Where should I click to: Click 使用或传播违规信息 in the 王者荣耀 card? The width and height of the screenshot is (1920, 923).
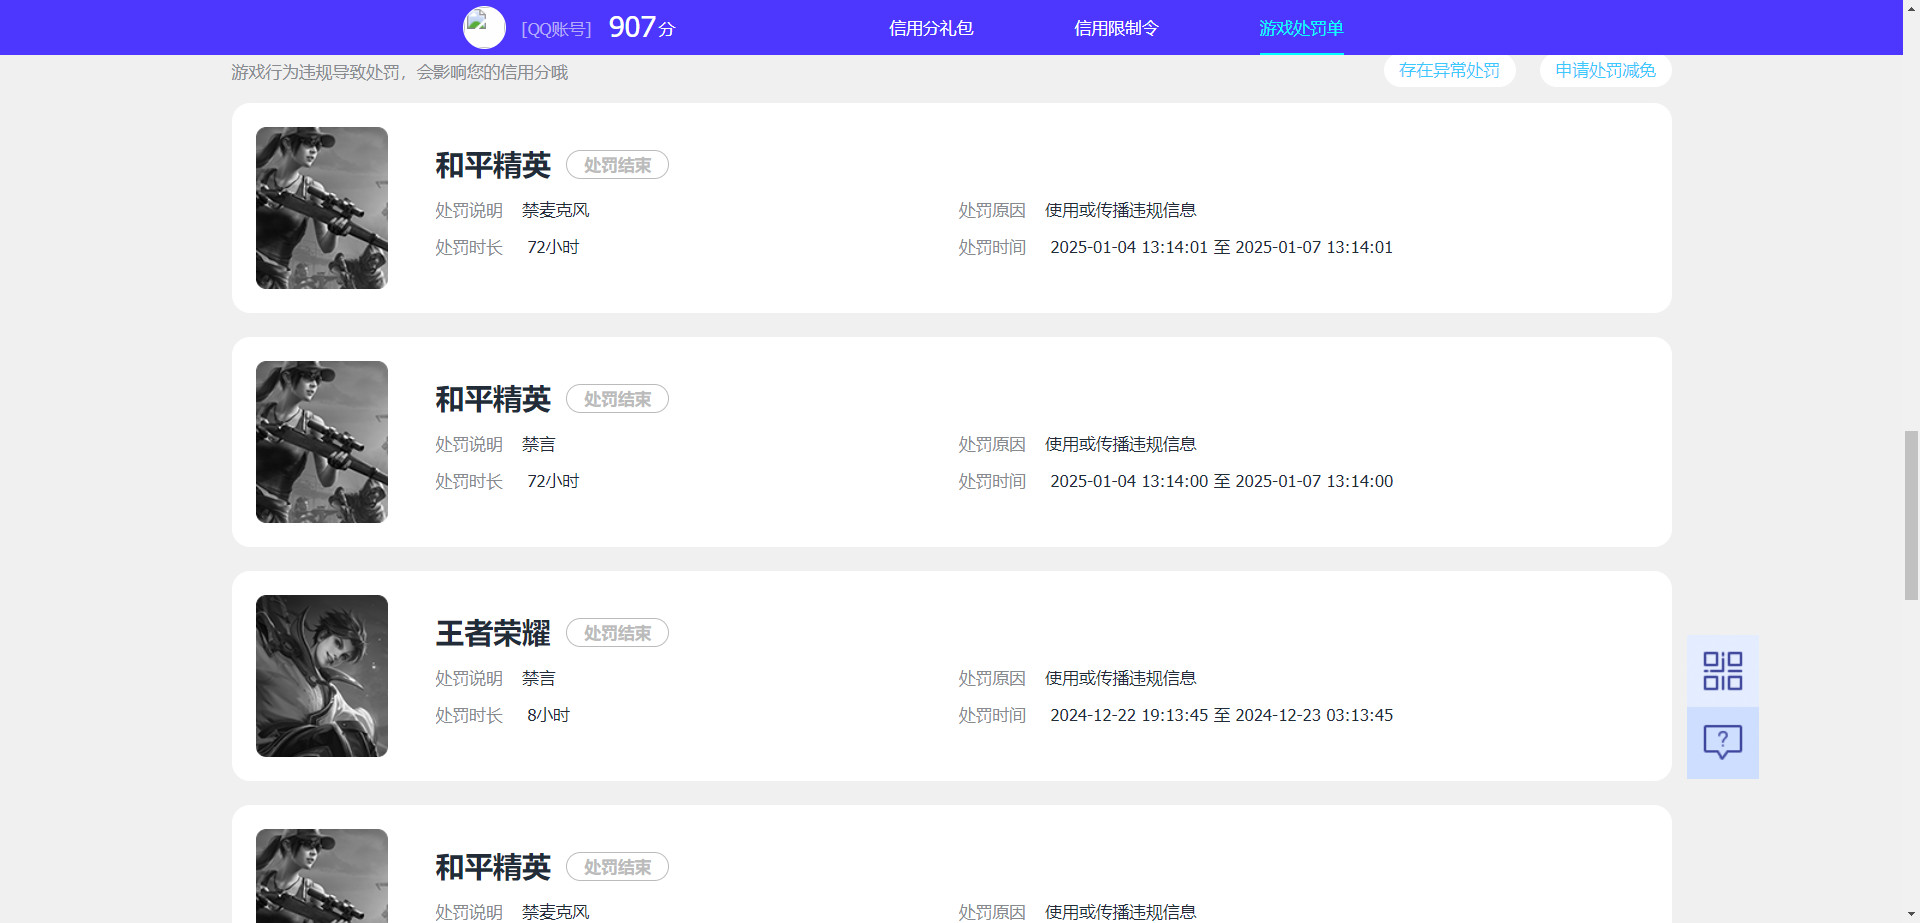coord(1120,678)
